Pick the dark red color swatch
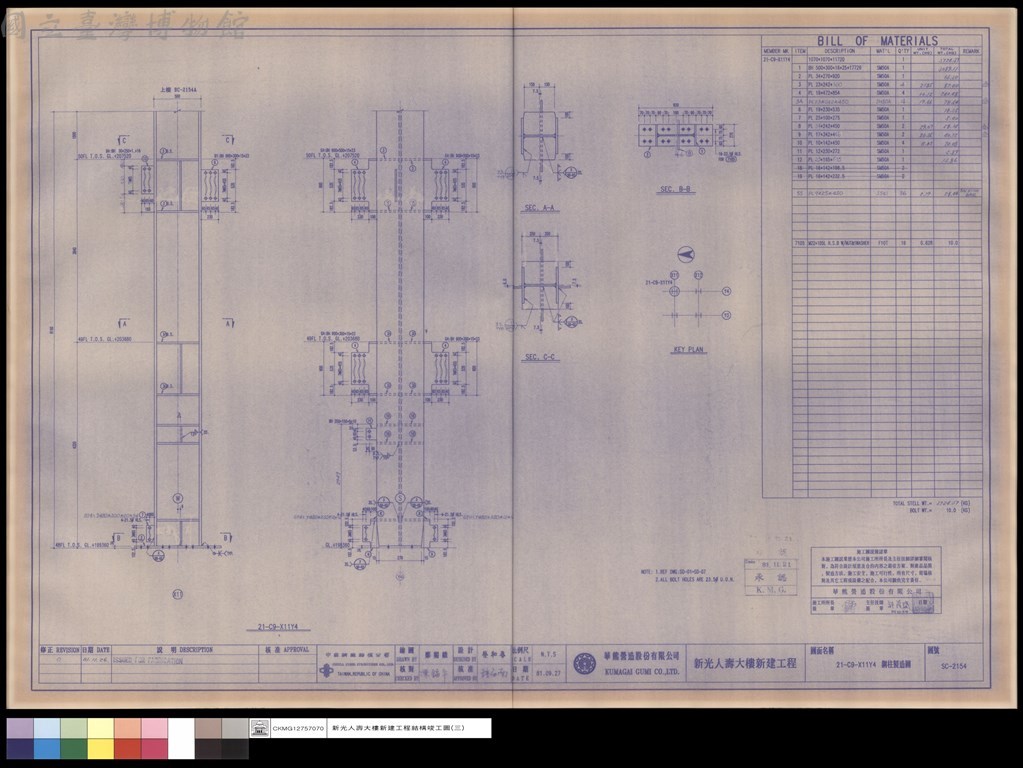This screenshot has height=768, width=1023. tap(127, 749)
